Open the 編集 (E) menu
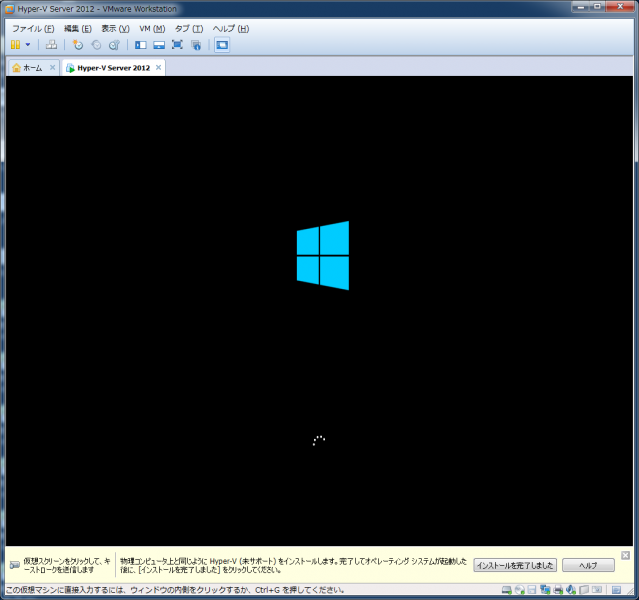639x600 pixels. (77, 29)
